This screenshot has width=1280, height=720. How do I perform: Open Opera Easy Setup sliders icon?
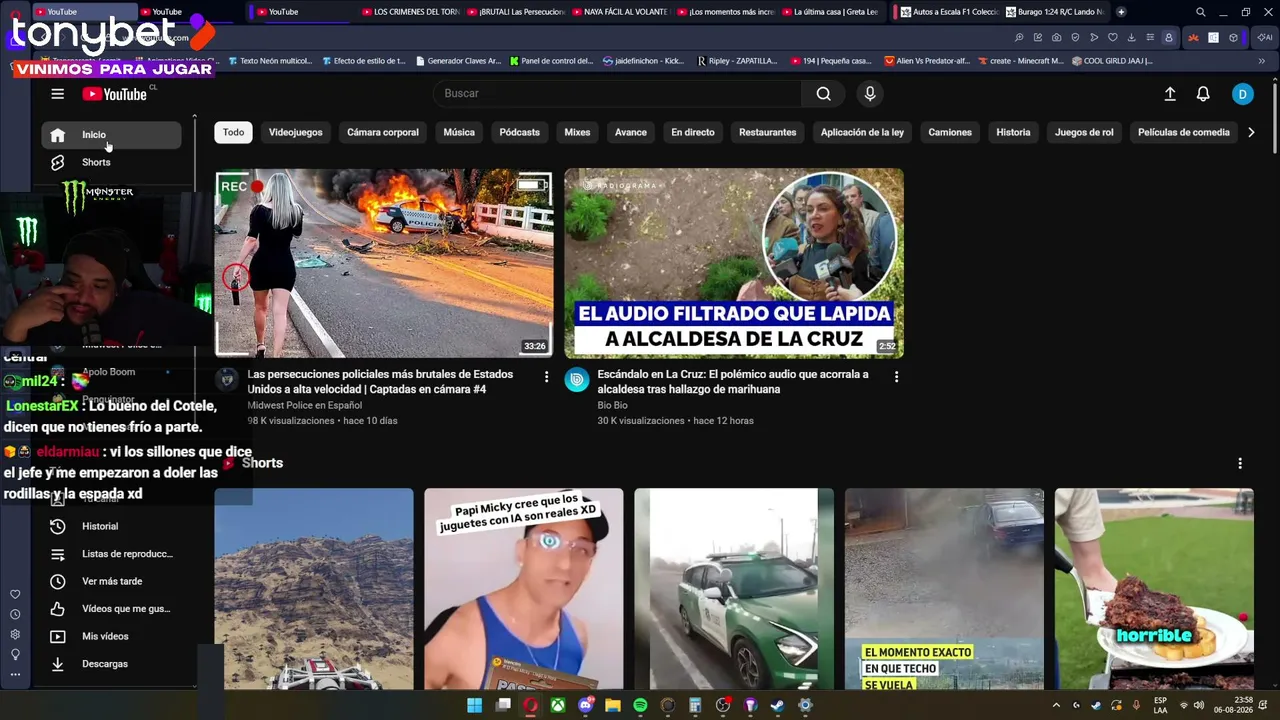coord(1150,38)
